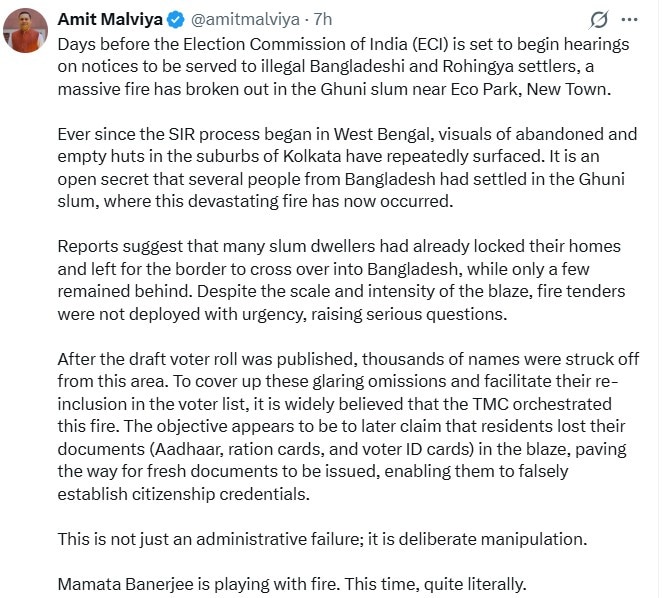Open the @amitmalviya handle link
This screenshot has height=598, width=669.
pos(239,19)
